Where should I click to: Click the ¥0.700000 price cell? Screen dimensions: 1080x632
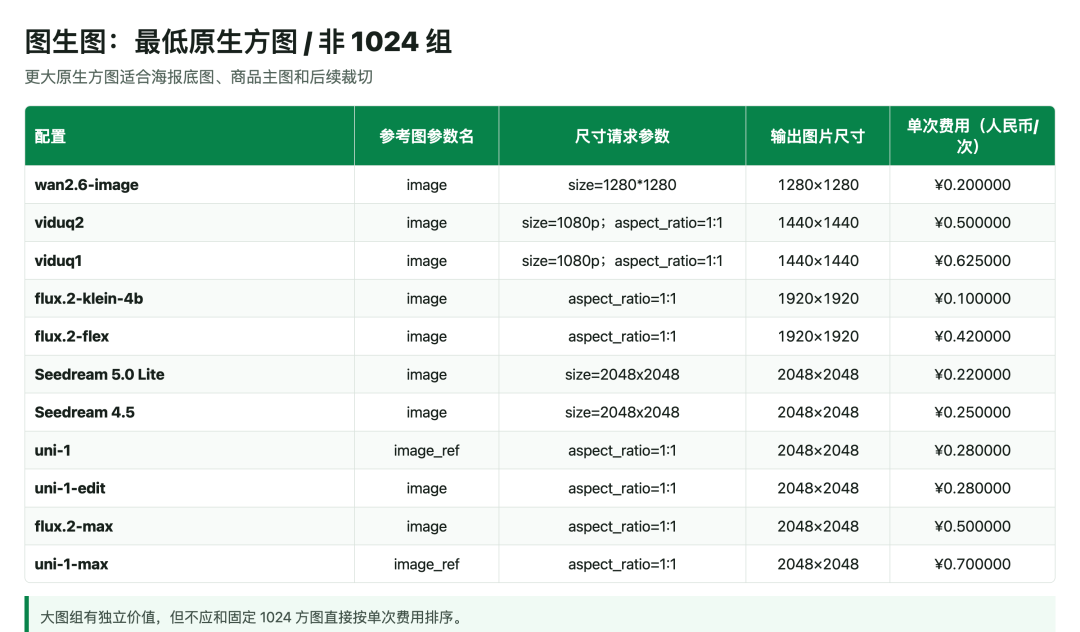point(972,564)
